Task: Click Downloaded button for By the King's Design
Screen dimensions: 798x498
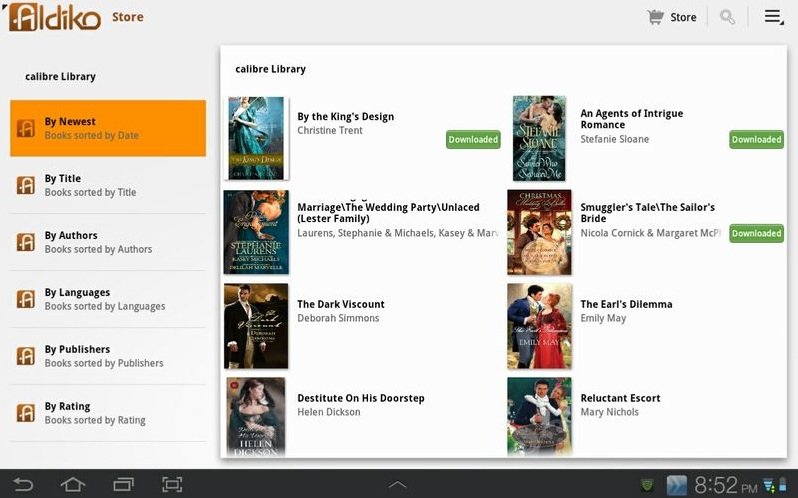Action: coord(473,139)
